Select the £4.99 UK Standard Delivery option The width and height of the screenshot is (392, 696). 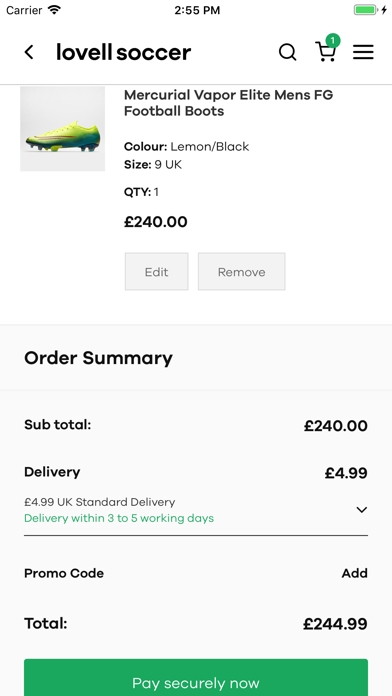pos(196,510)
